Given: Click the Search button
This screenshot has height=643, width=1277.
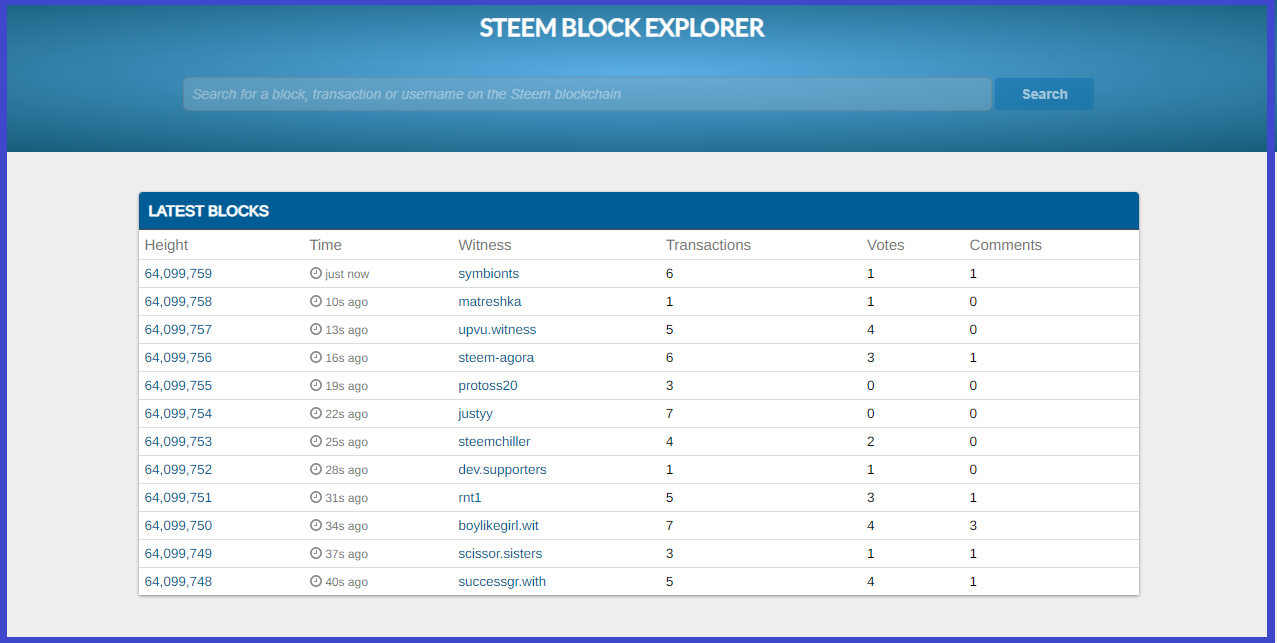Looking at the screenshot, I should 1044,94.
